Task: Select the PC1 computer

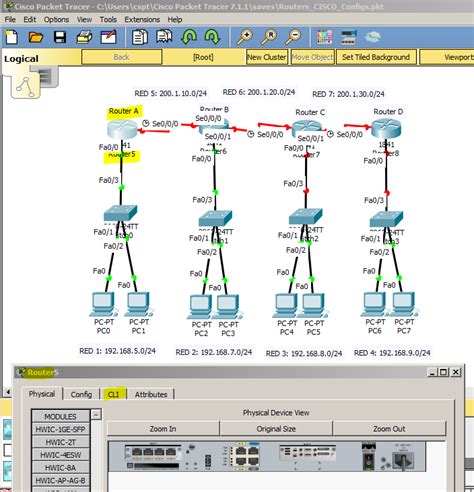Action: 139,304
